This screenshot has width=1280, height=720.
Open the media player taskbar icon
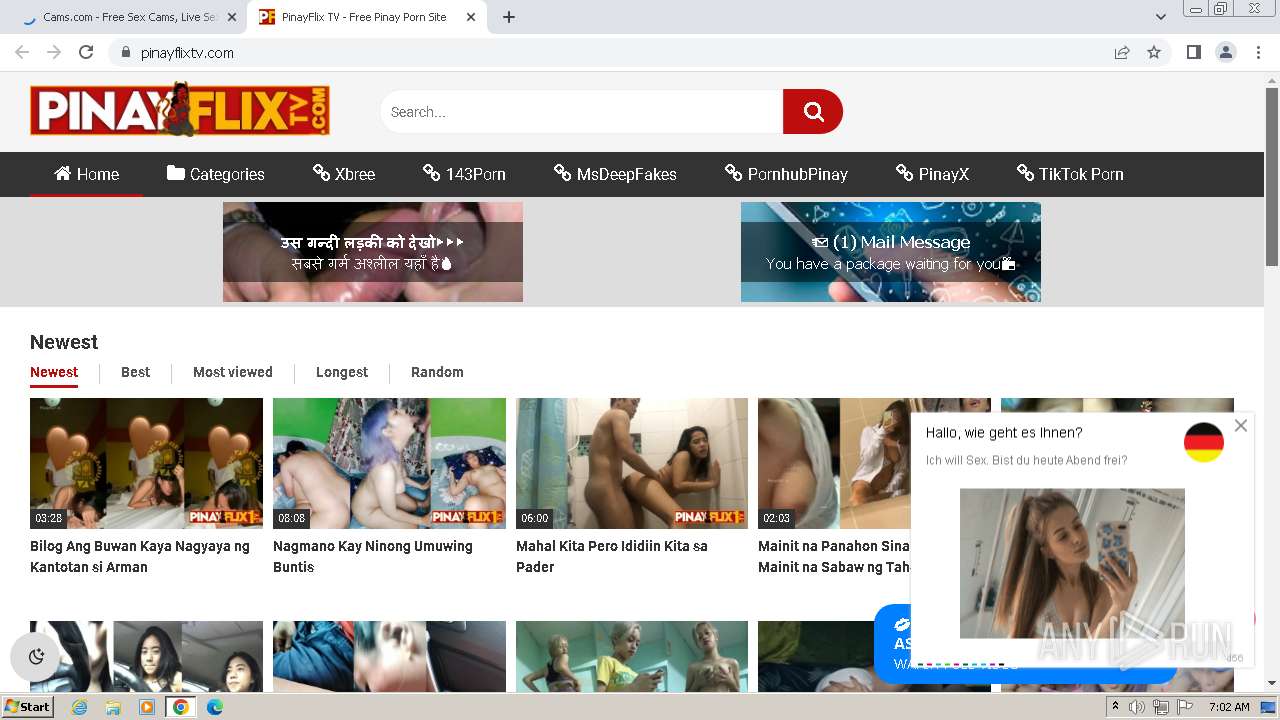(147, 707)
